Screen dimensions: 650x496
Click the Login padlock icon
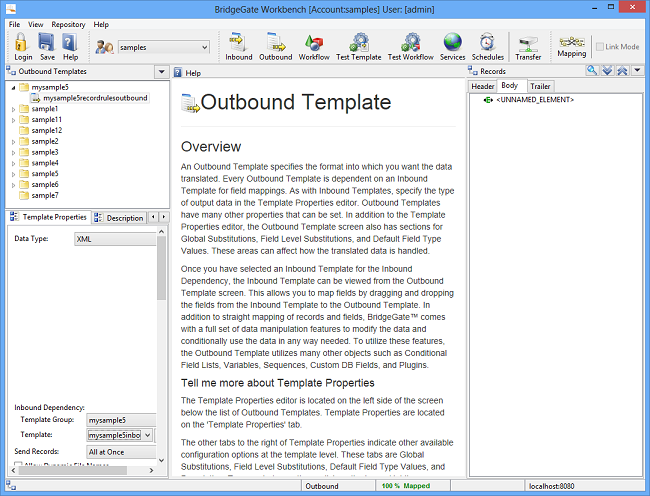click(22, 42)
